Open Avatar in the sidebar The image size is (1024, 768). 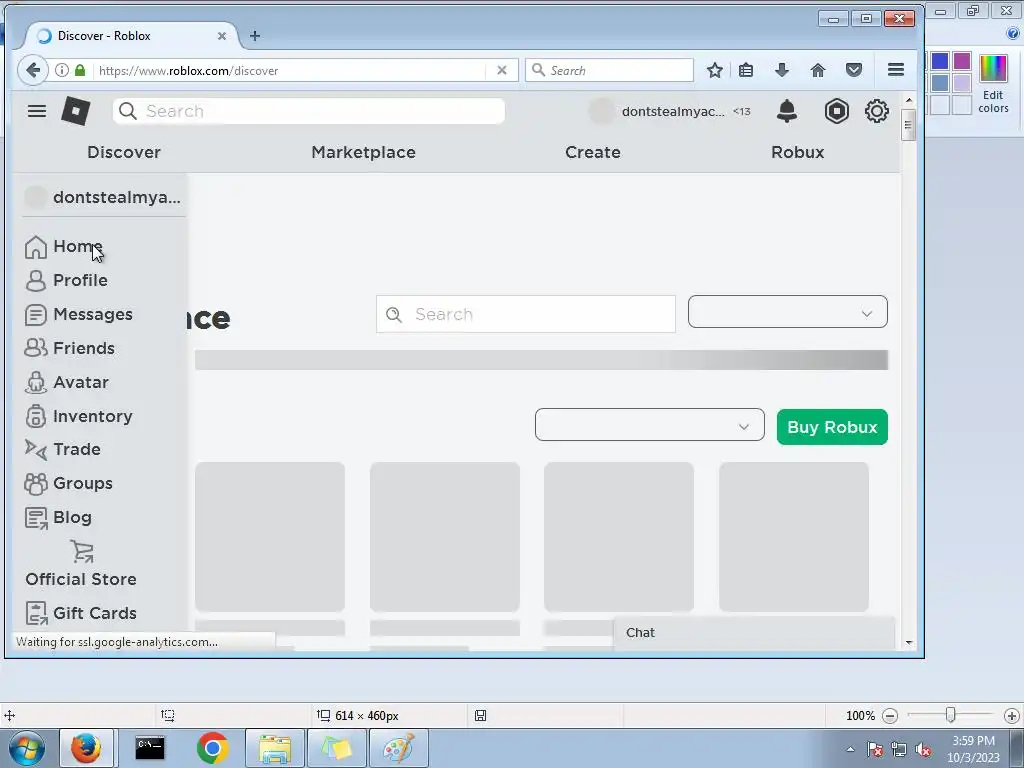click(x=67, y=382)
